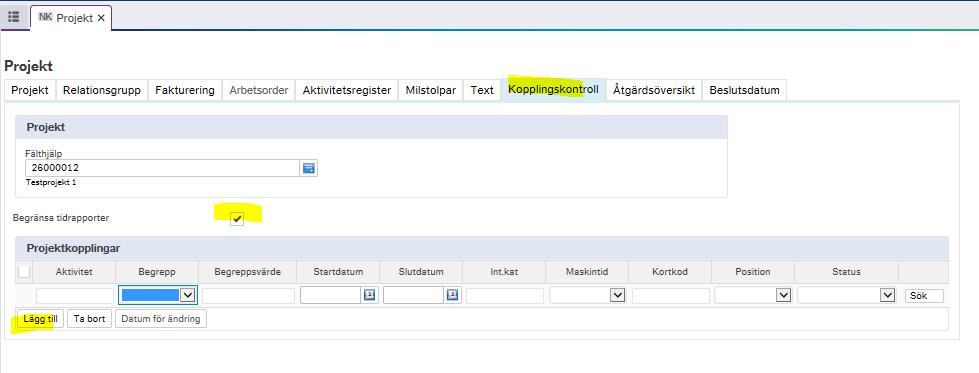This screenshot has width=979, height=373.
Task: Open the Arbetsorder tab
Action: point(258,90)
